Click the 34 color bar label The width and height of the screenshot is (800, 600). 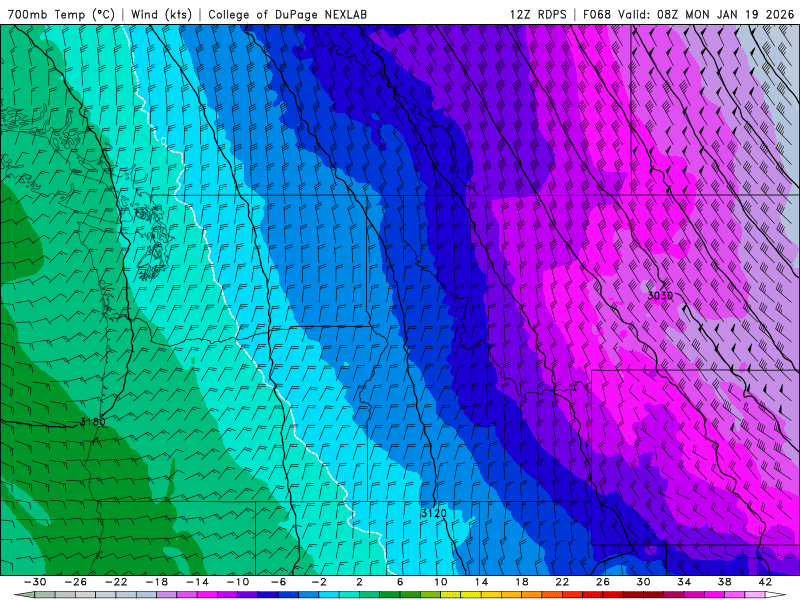pyautogui.click(x=684, y=582)
